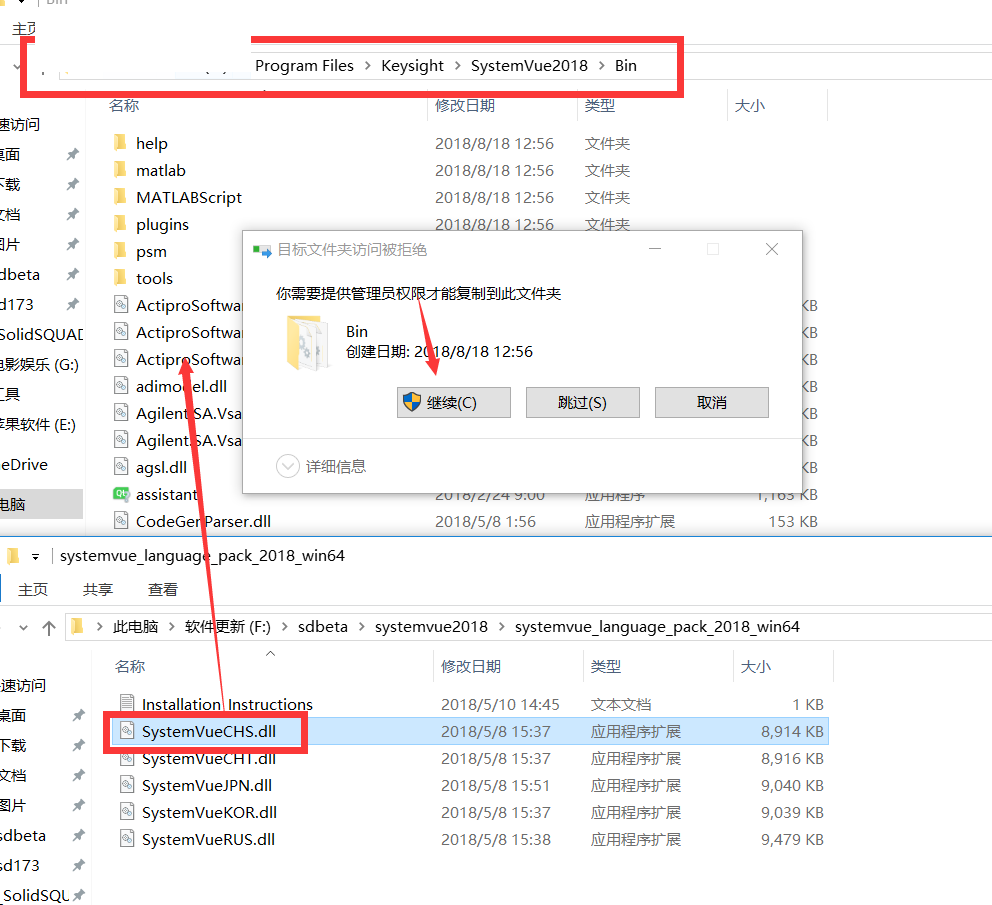Click the pin icon next to sd173 in lower sidebar
The width and height of the screenshot is (992, 905).
click(78, 865)
